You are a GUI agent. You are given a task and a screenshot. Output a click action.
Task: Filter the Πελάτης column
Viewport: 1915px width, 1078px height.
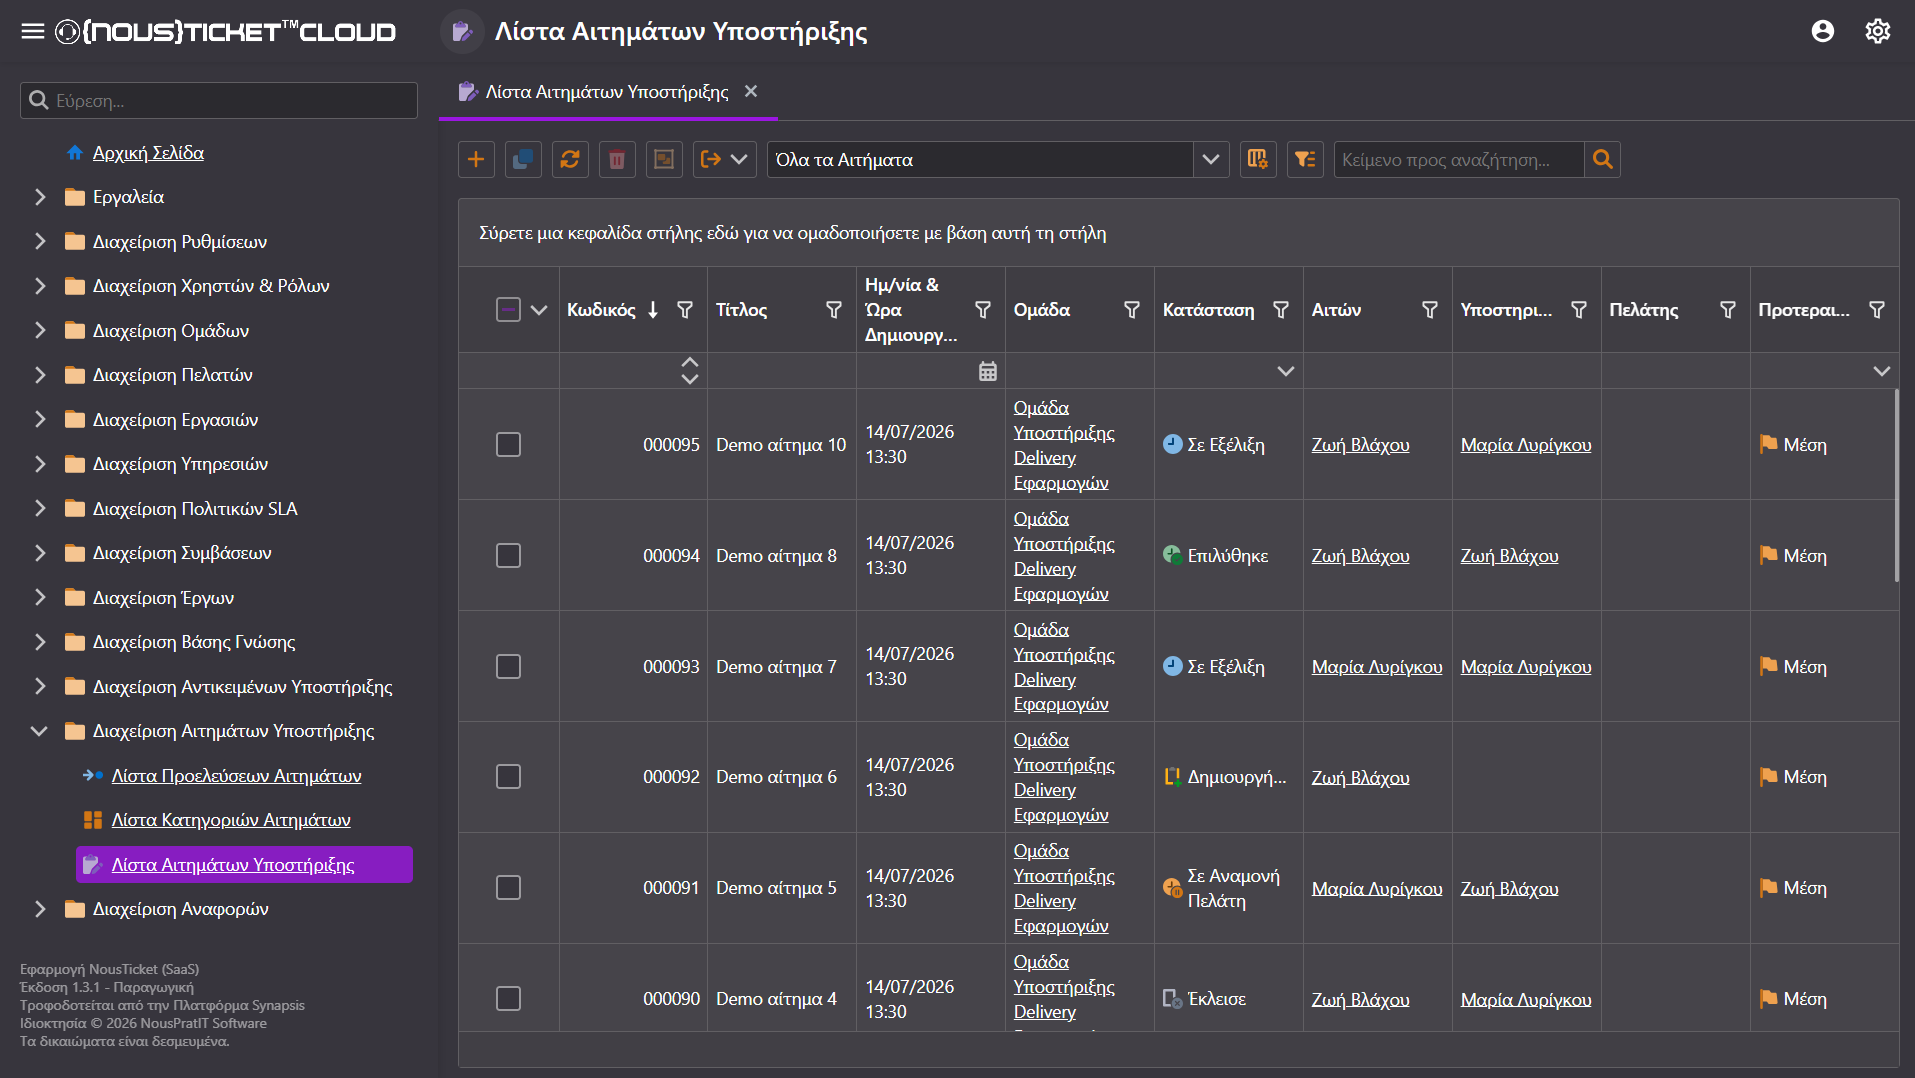point(1728,310)
